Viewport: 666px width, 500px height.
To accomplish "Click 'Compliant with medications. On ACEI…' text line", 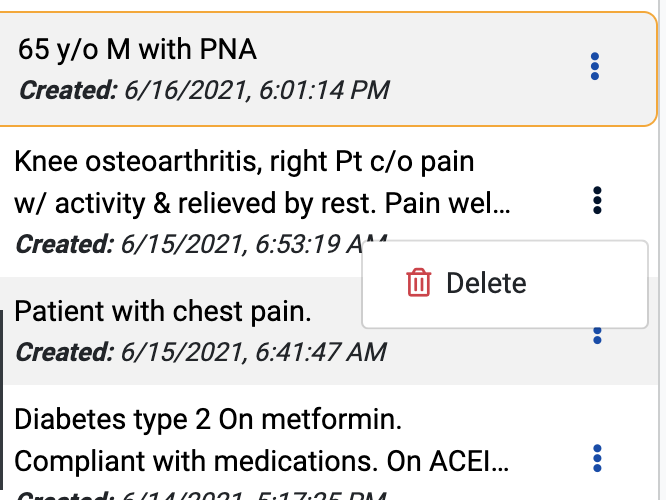I will 261,461.
